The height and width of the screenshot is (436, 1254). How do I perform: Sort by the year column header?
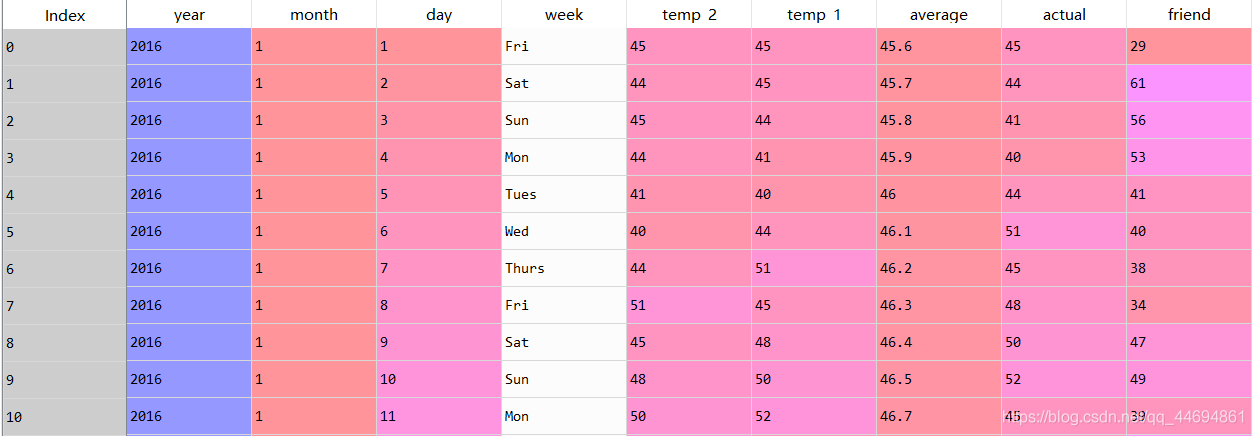click(189, 15)
